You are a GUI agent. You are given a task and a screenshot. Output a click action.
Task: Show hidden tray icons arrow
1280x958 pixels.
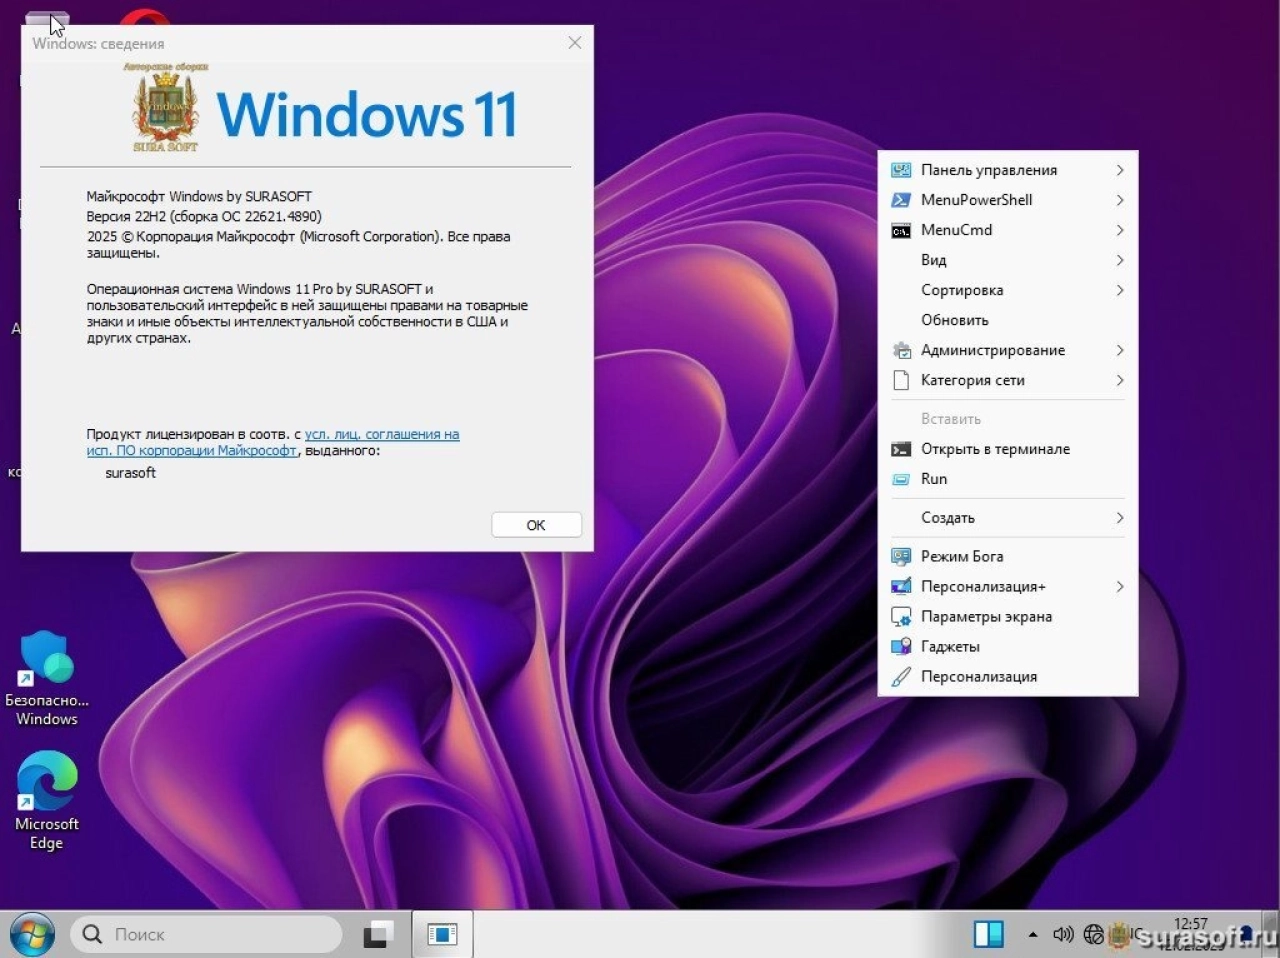(x=1032, y=934)
